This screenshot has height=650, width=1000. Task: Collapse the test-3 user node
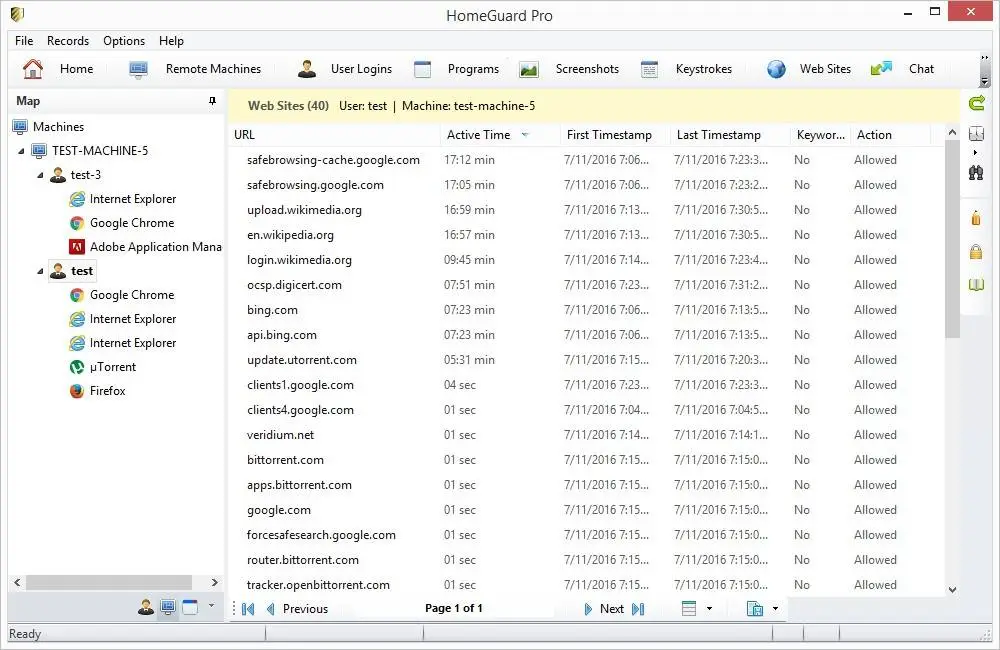tap(40, 175)
